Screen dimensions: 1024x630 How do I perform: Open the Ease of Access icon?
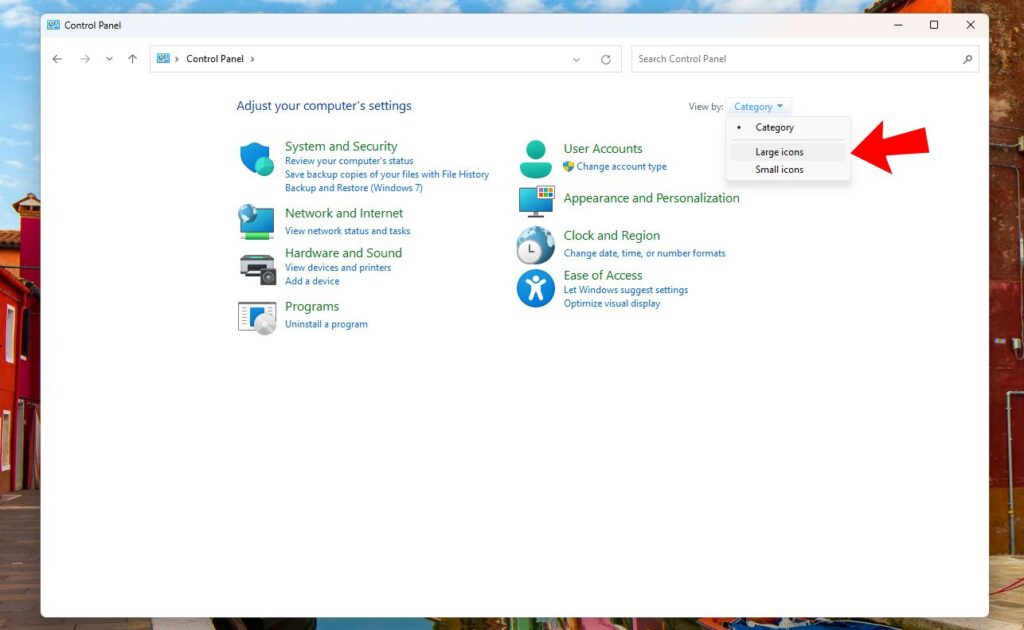tap(536, 288)
